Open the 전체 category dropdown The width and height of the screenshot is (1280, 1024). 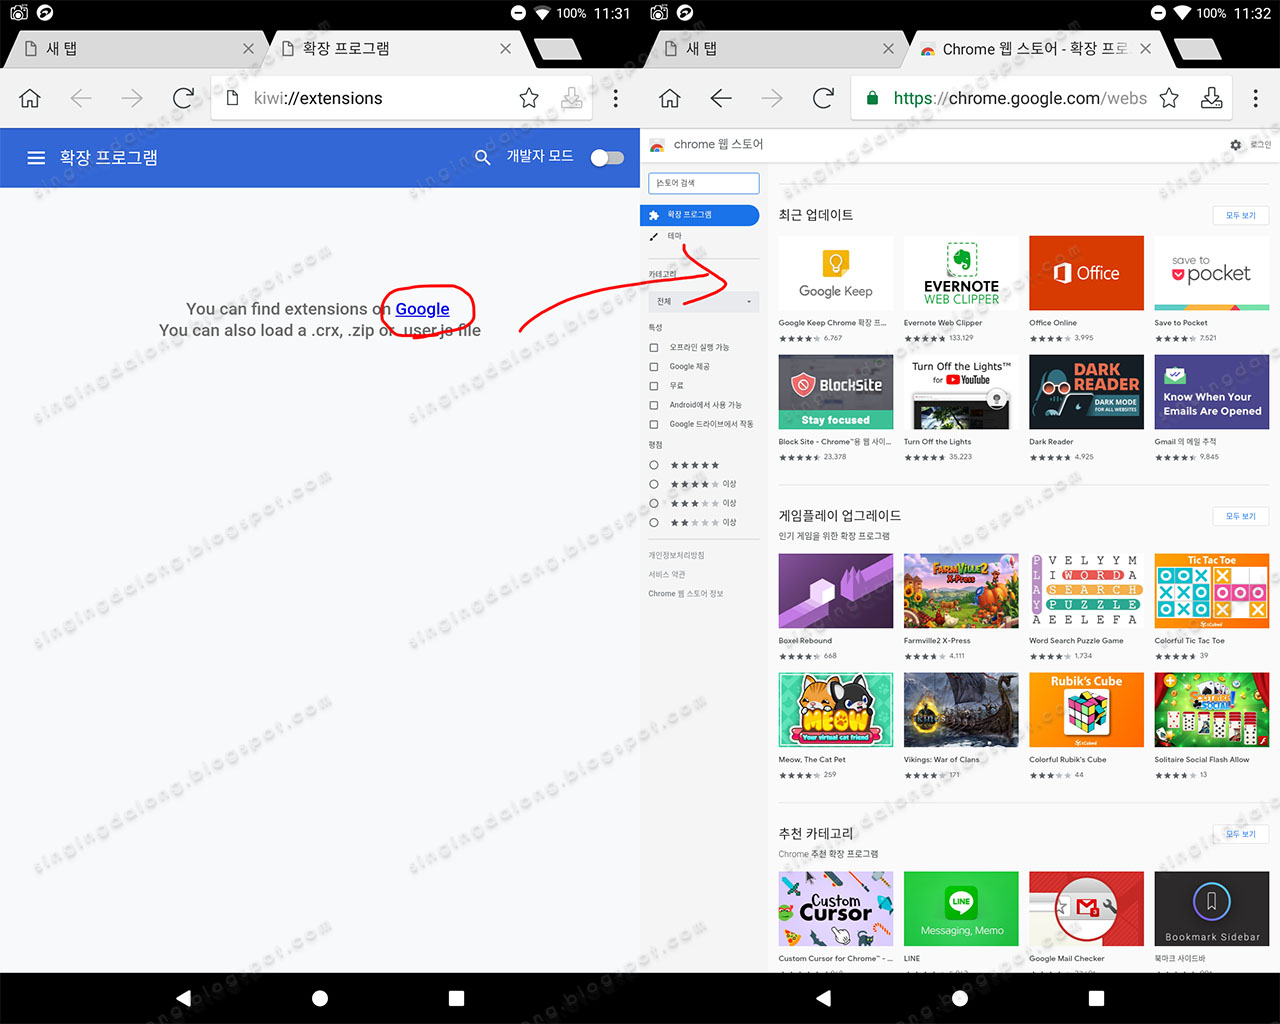click(x=700, y=301)
